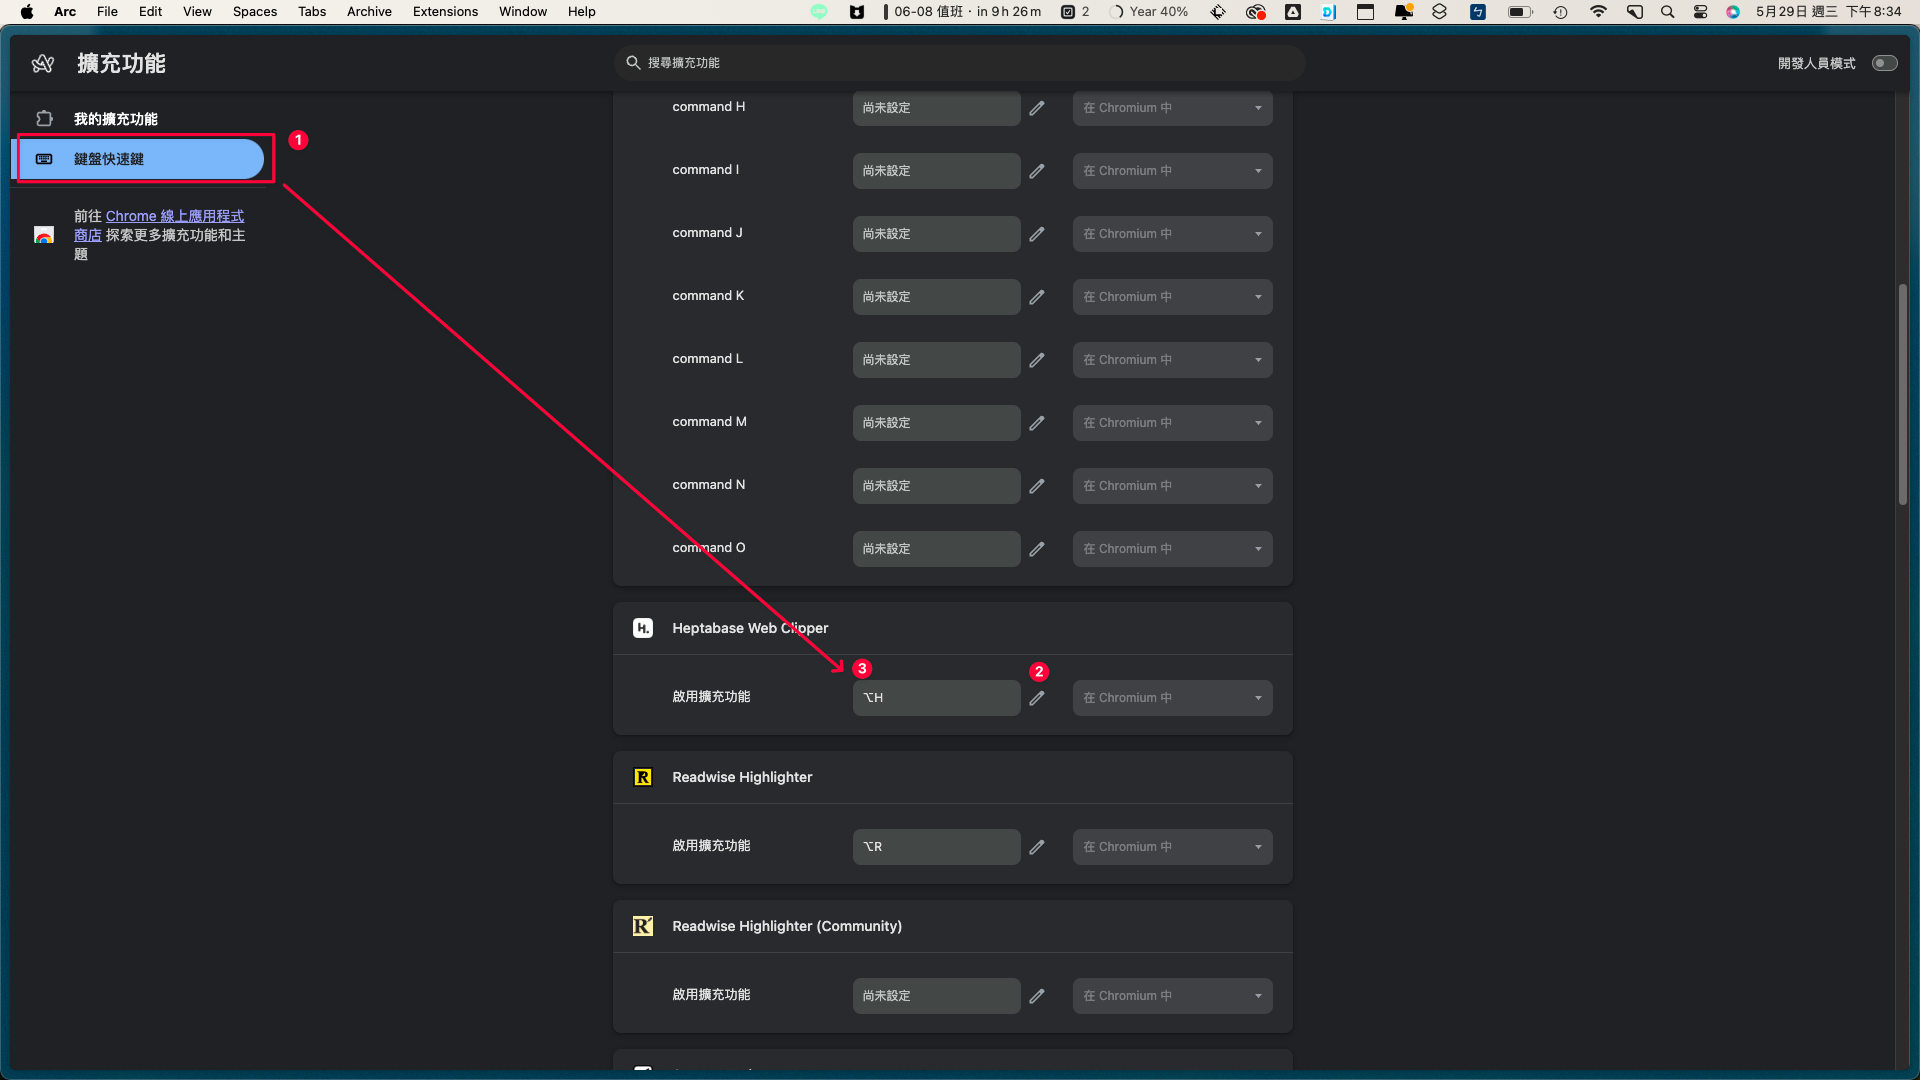Click the edit pencil icon for command N

(1038, 485)
